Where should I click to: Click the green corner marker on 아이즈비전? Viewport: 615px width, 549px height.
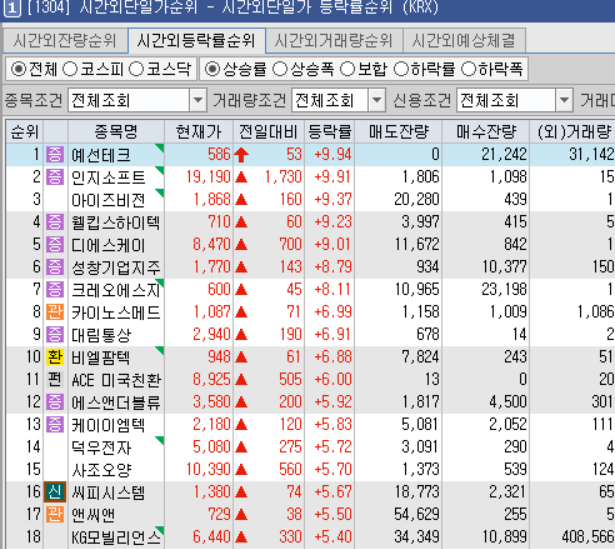[160, 193]
